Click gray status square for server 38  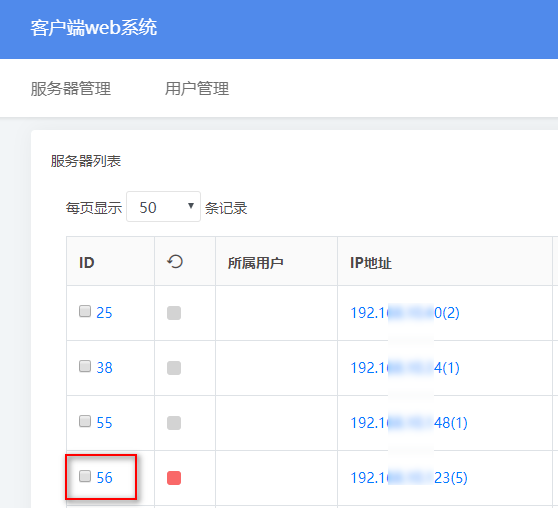(174, 368)
